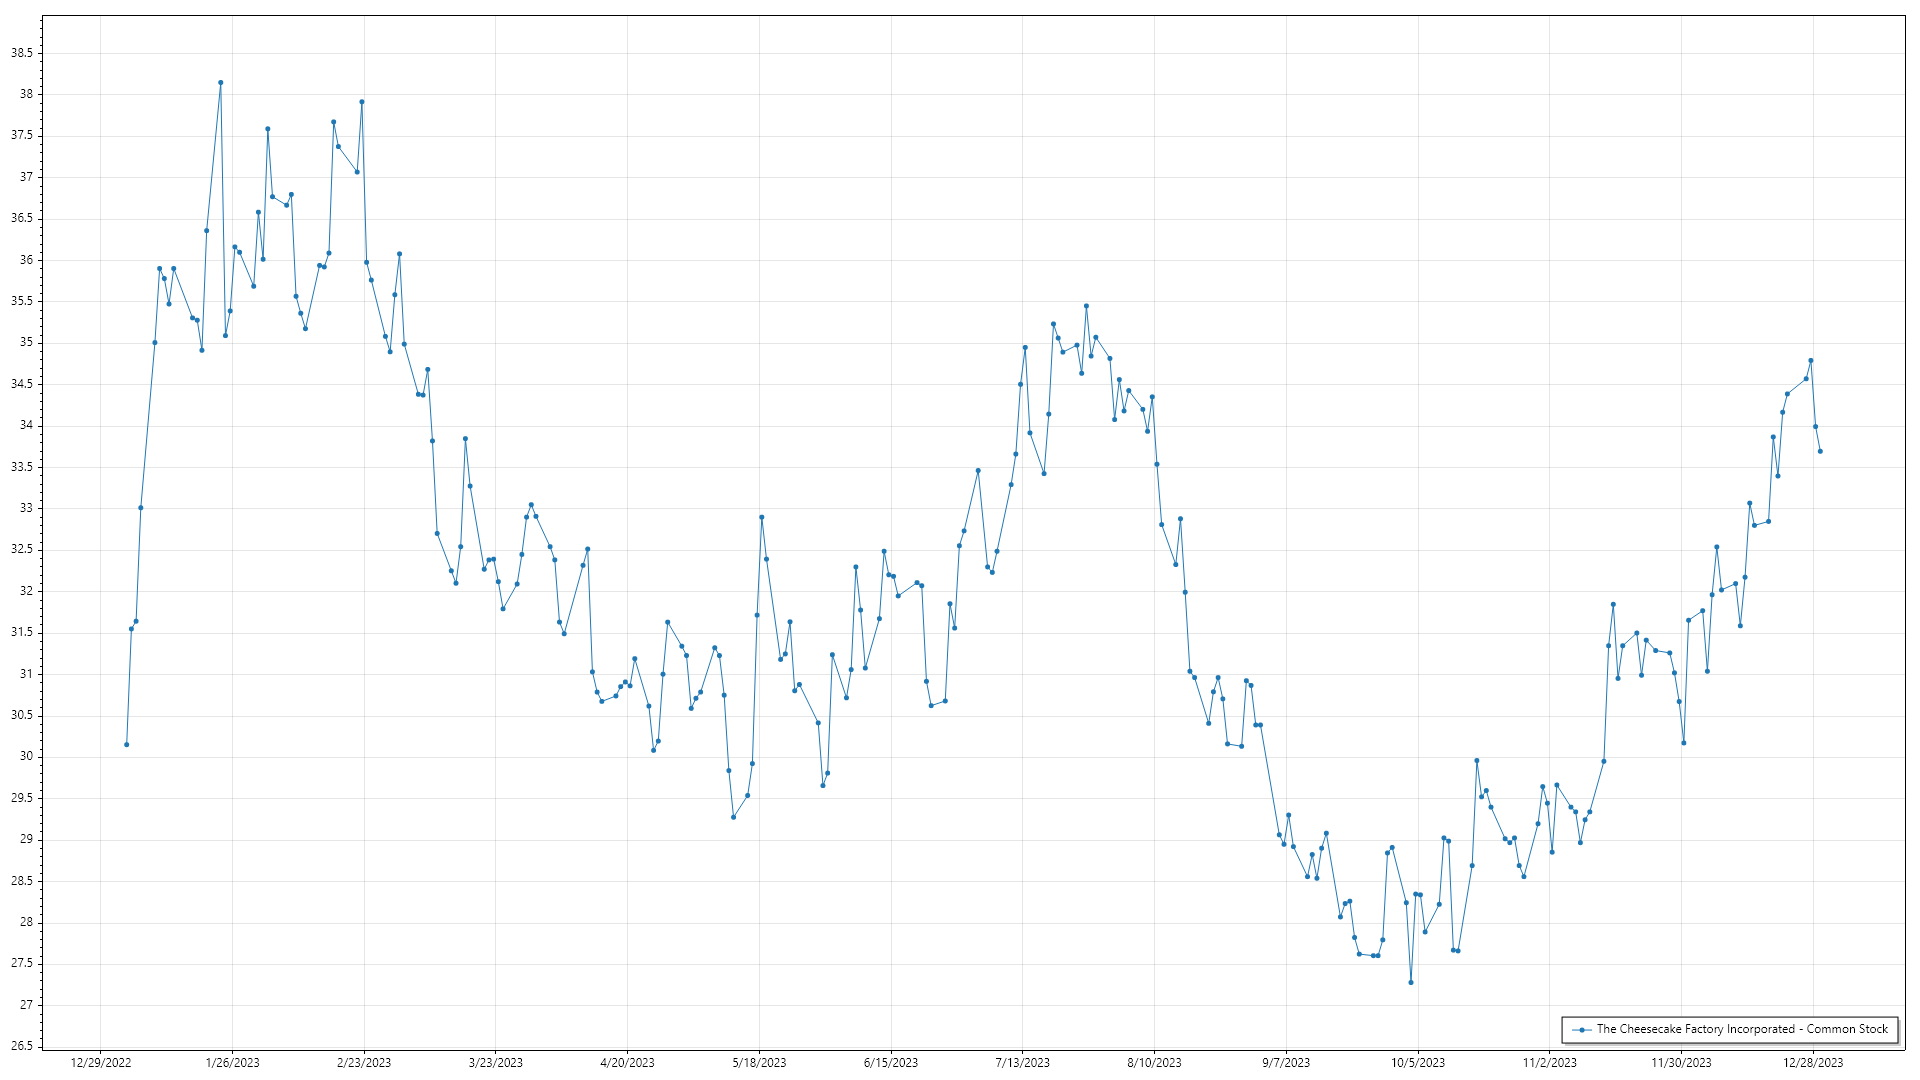Click the 12/28/2023 x-axis date label
This screenshot has width=1920, height=1080.
(x=1813, y=1063)
